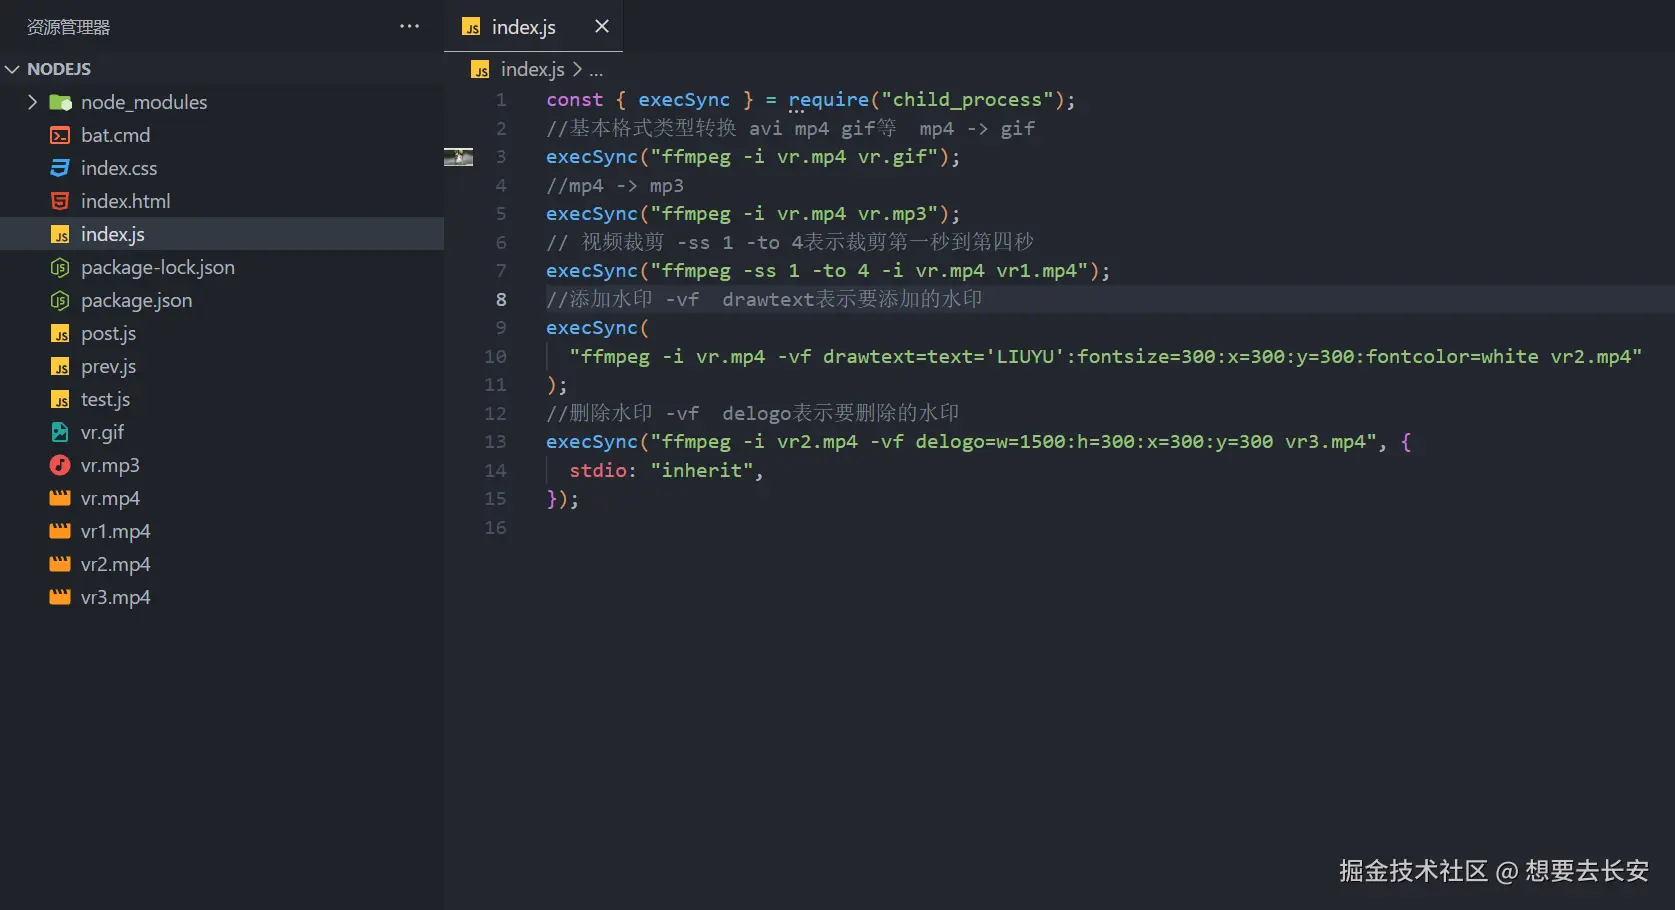Open vr.mp3 from the file tree
Image resolution: width=1675 pixels, height=910 pixels.
coord(110,465)
